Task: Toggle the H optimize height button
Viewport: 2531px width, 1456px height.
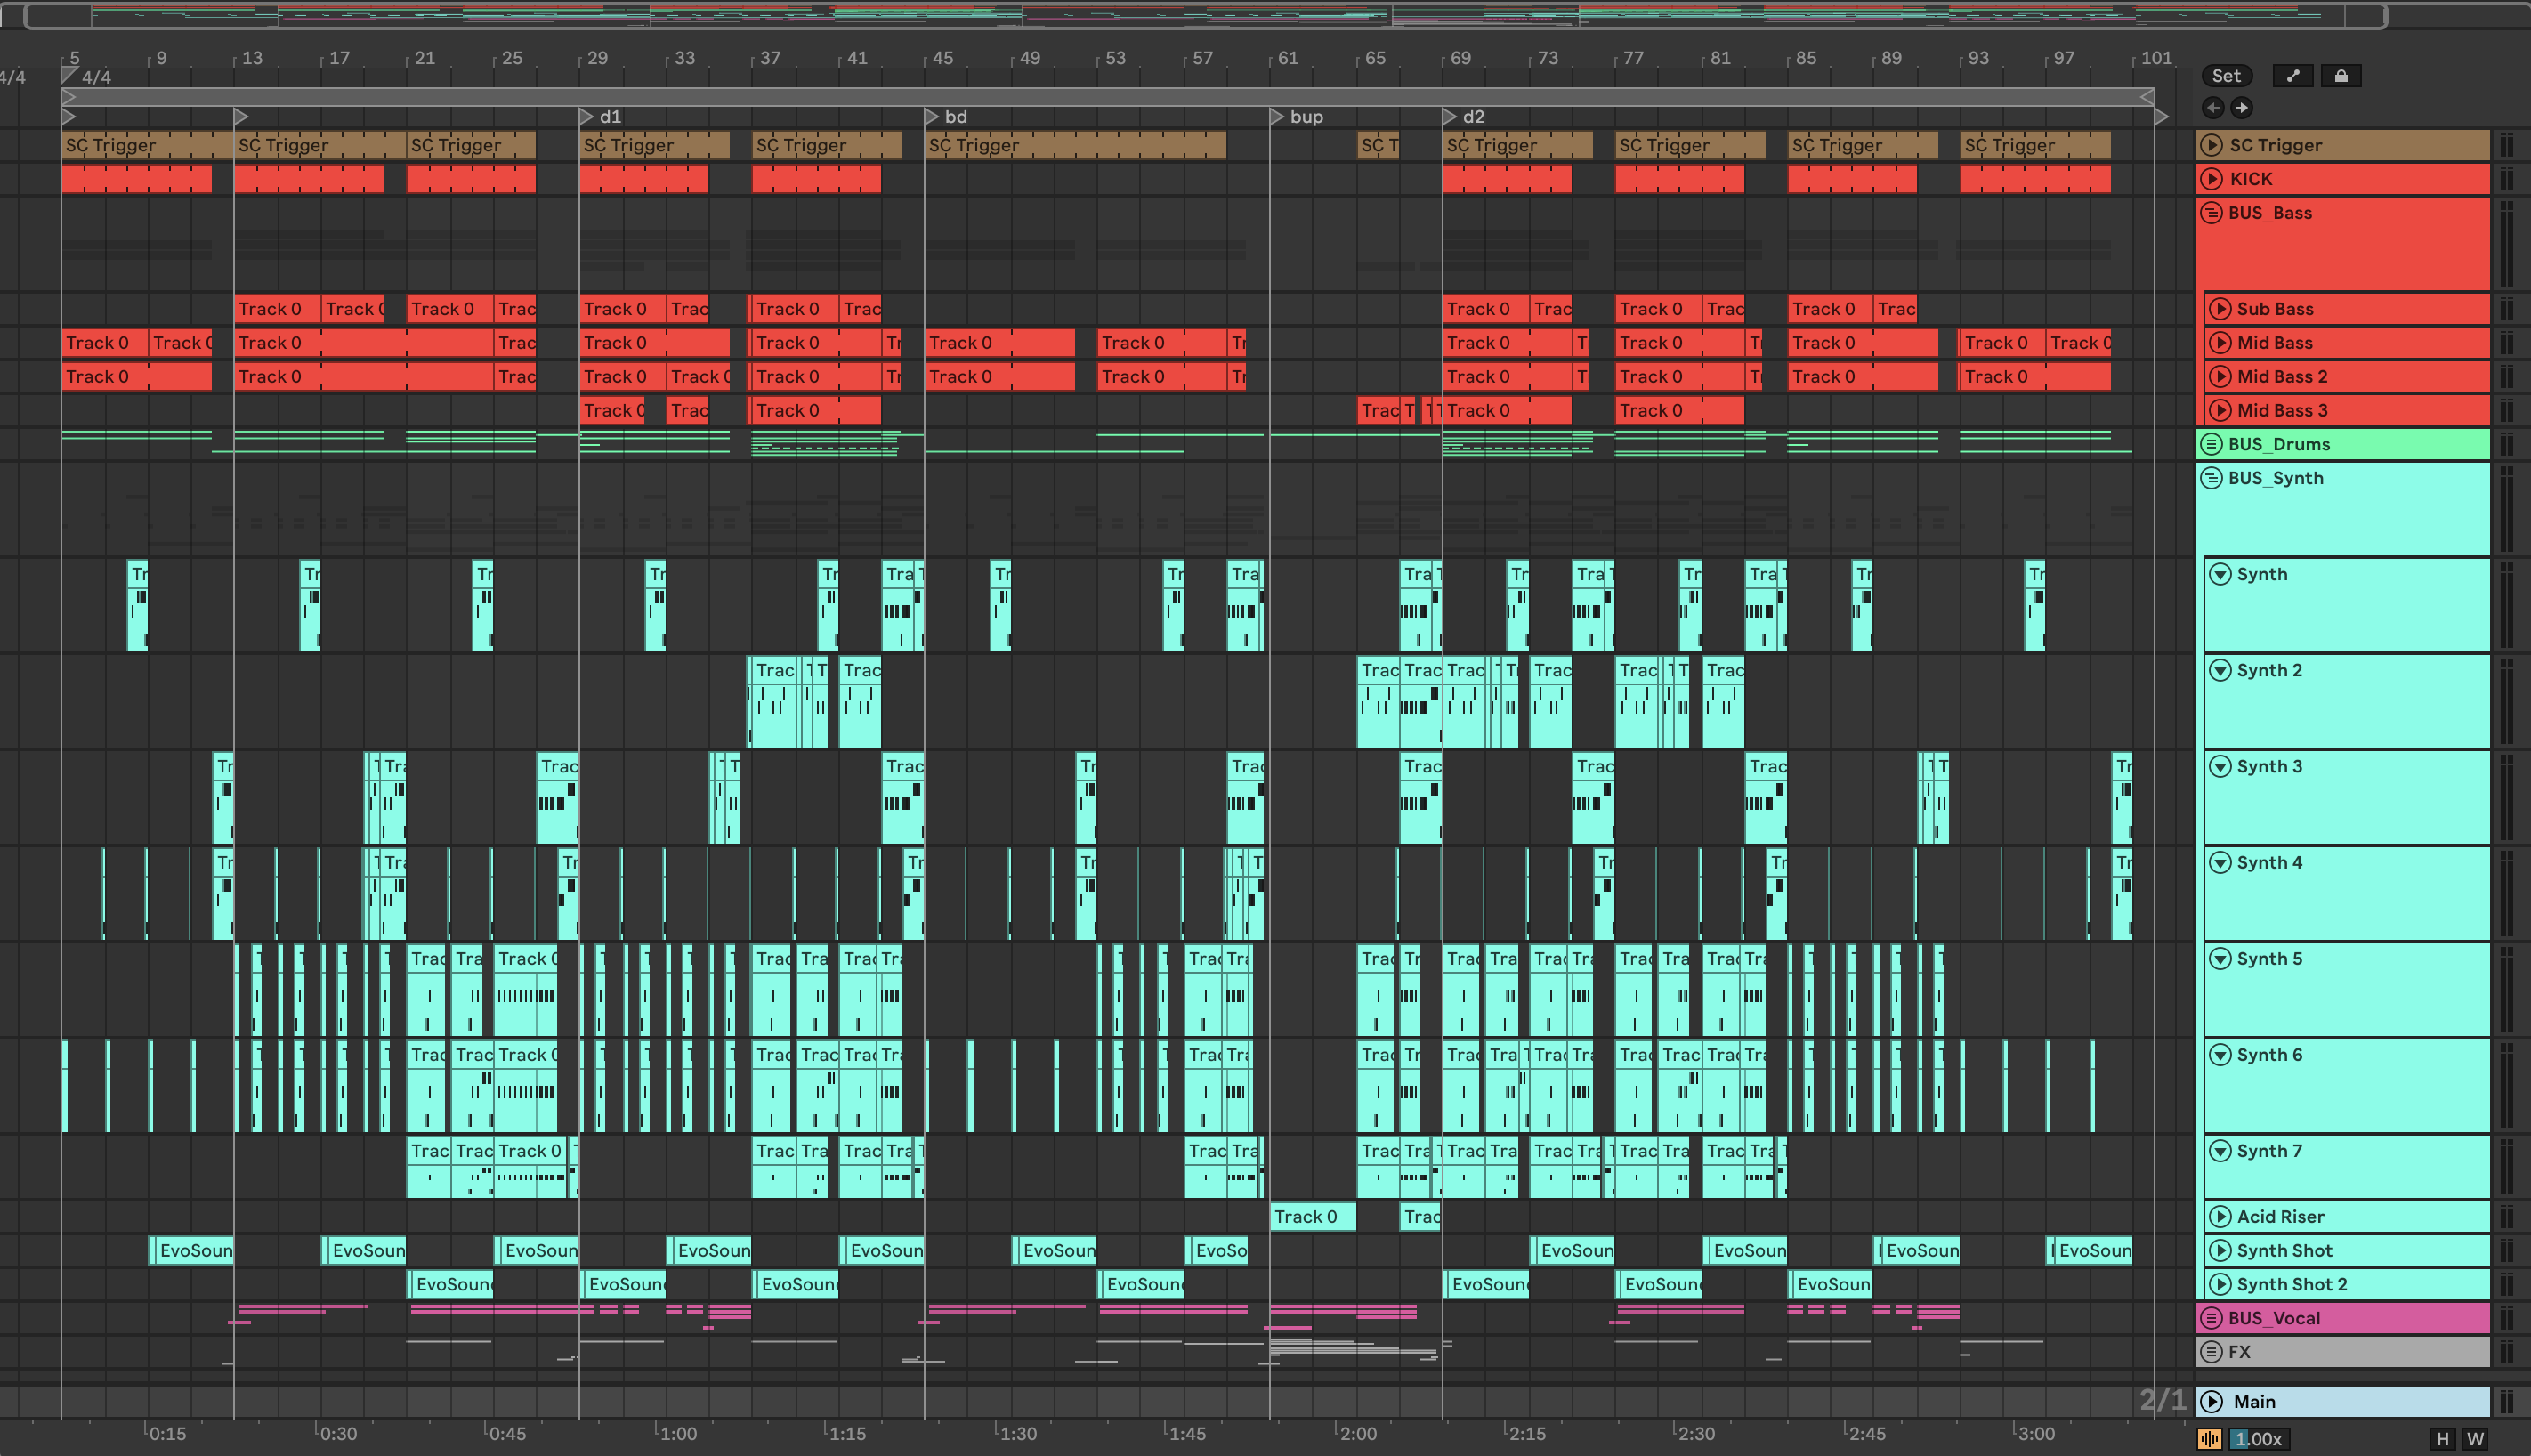Action: pos(2442,1439)
